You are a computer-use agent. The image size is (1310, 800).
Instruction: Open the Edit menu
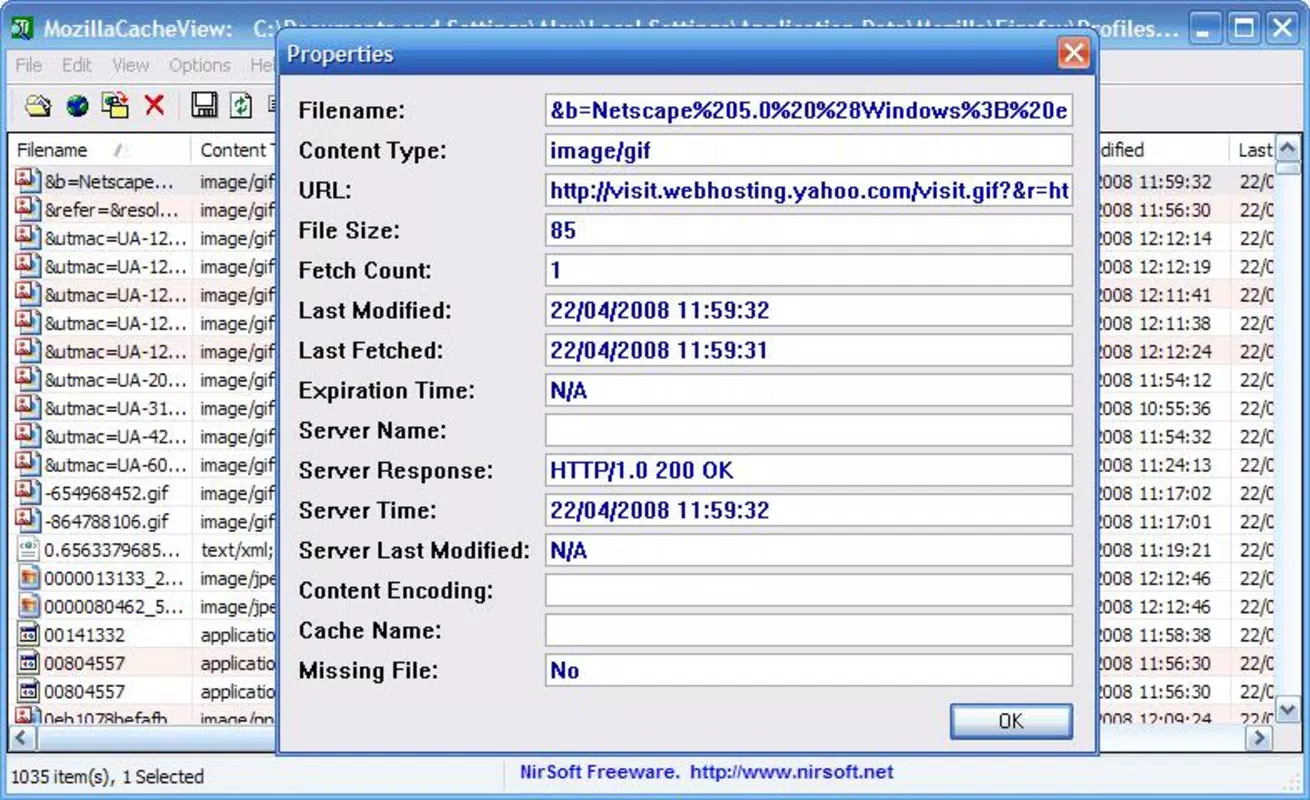77,65
